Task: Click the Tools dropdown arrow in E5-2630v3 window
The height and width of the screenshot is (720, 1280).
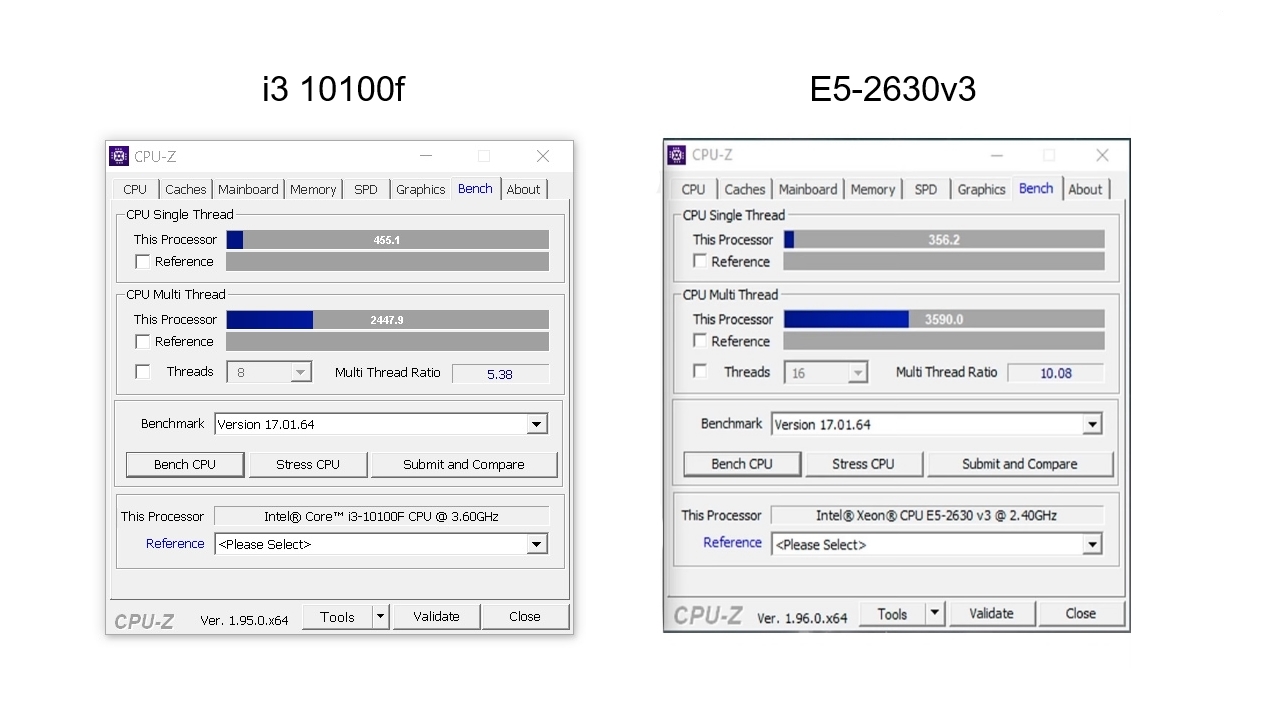Action: click(935, 613)
